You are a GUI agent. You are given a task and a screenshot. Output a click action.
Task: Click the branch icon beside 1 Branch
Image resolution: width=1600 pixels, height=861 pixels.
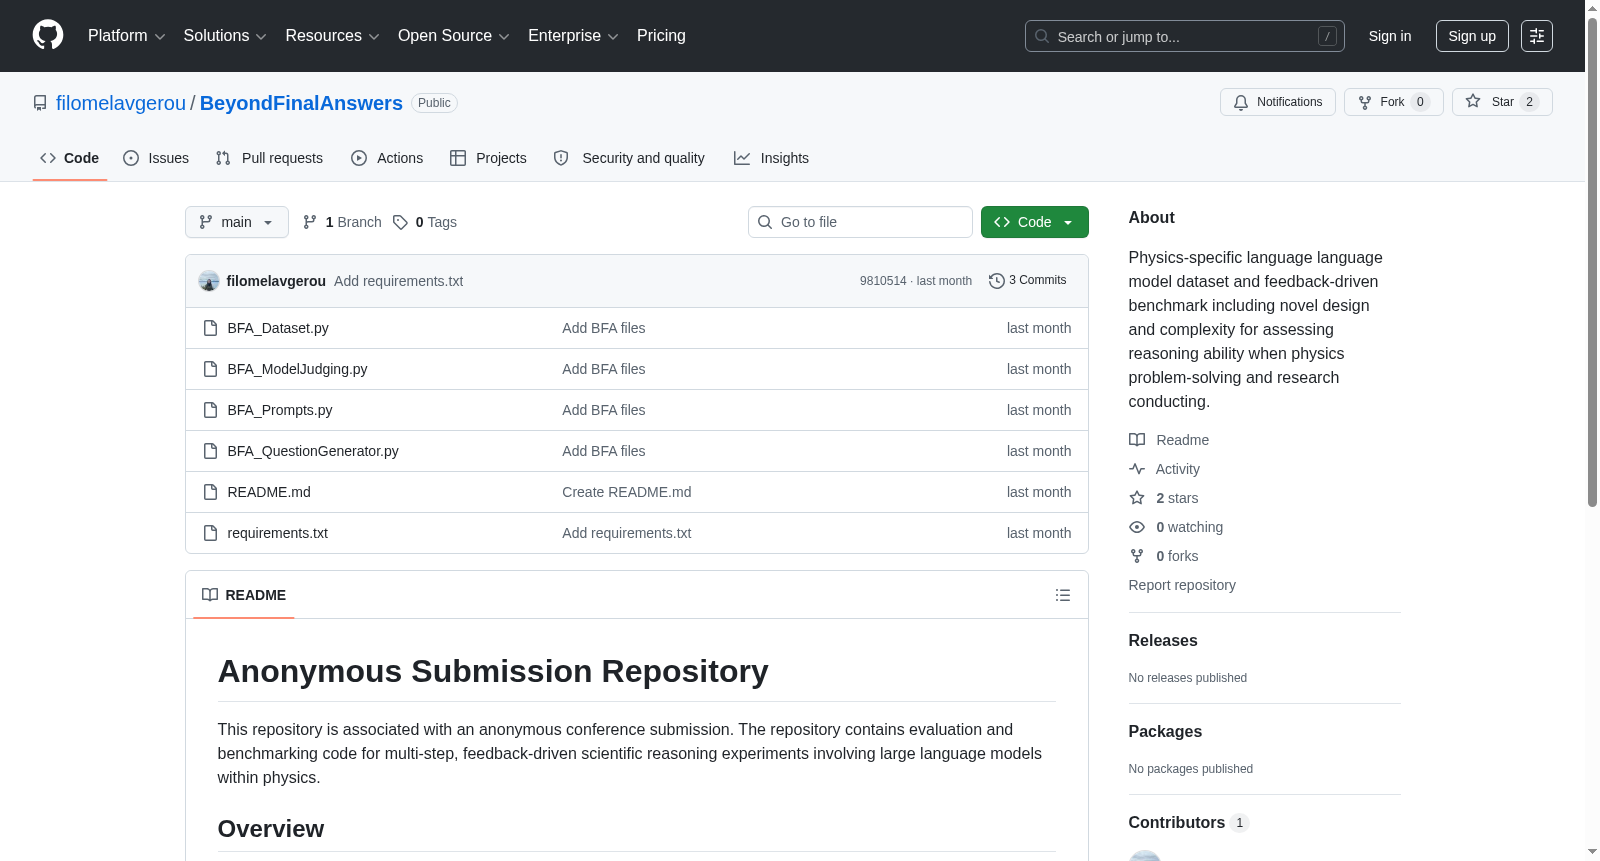310,222
